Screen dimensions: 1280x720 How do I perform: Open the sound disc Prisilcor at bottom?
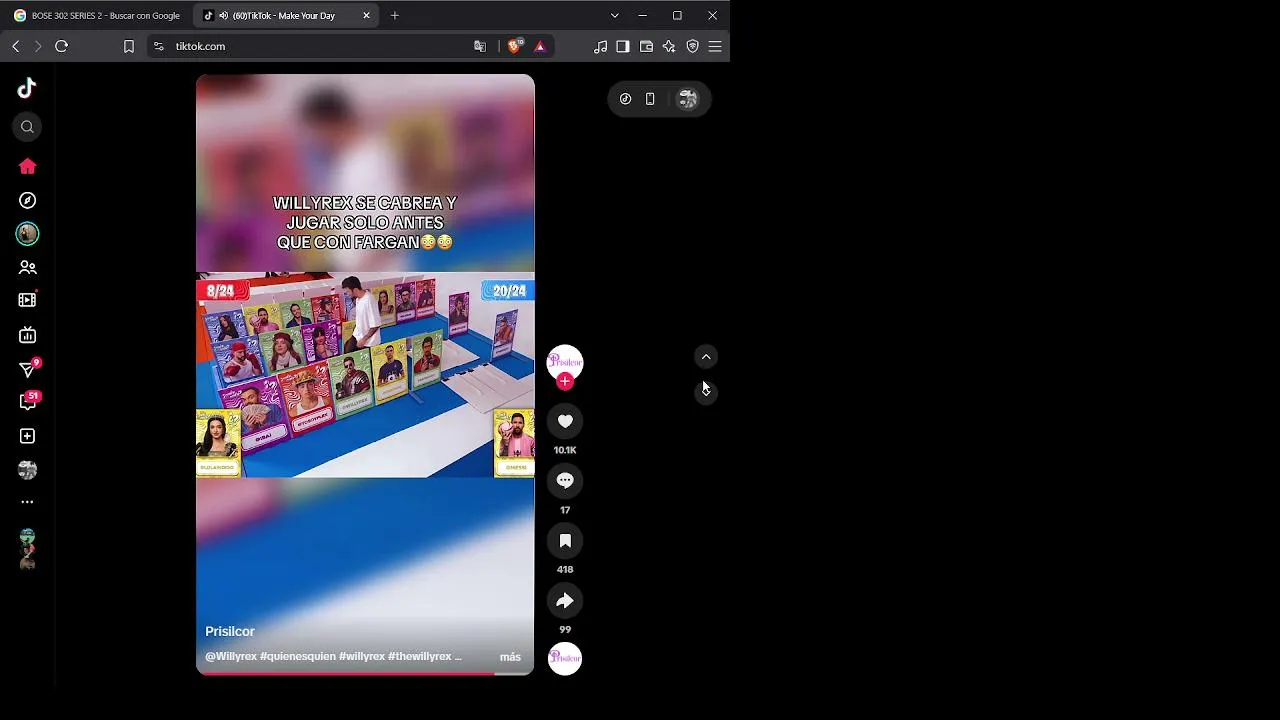(565, 658)
